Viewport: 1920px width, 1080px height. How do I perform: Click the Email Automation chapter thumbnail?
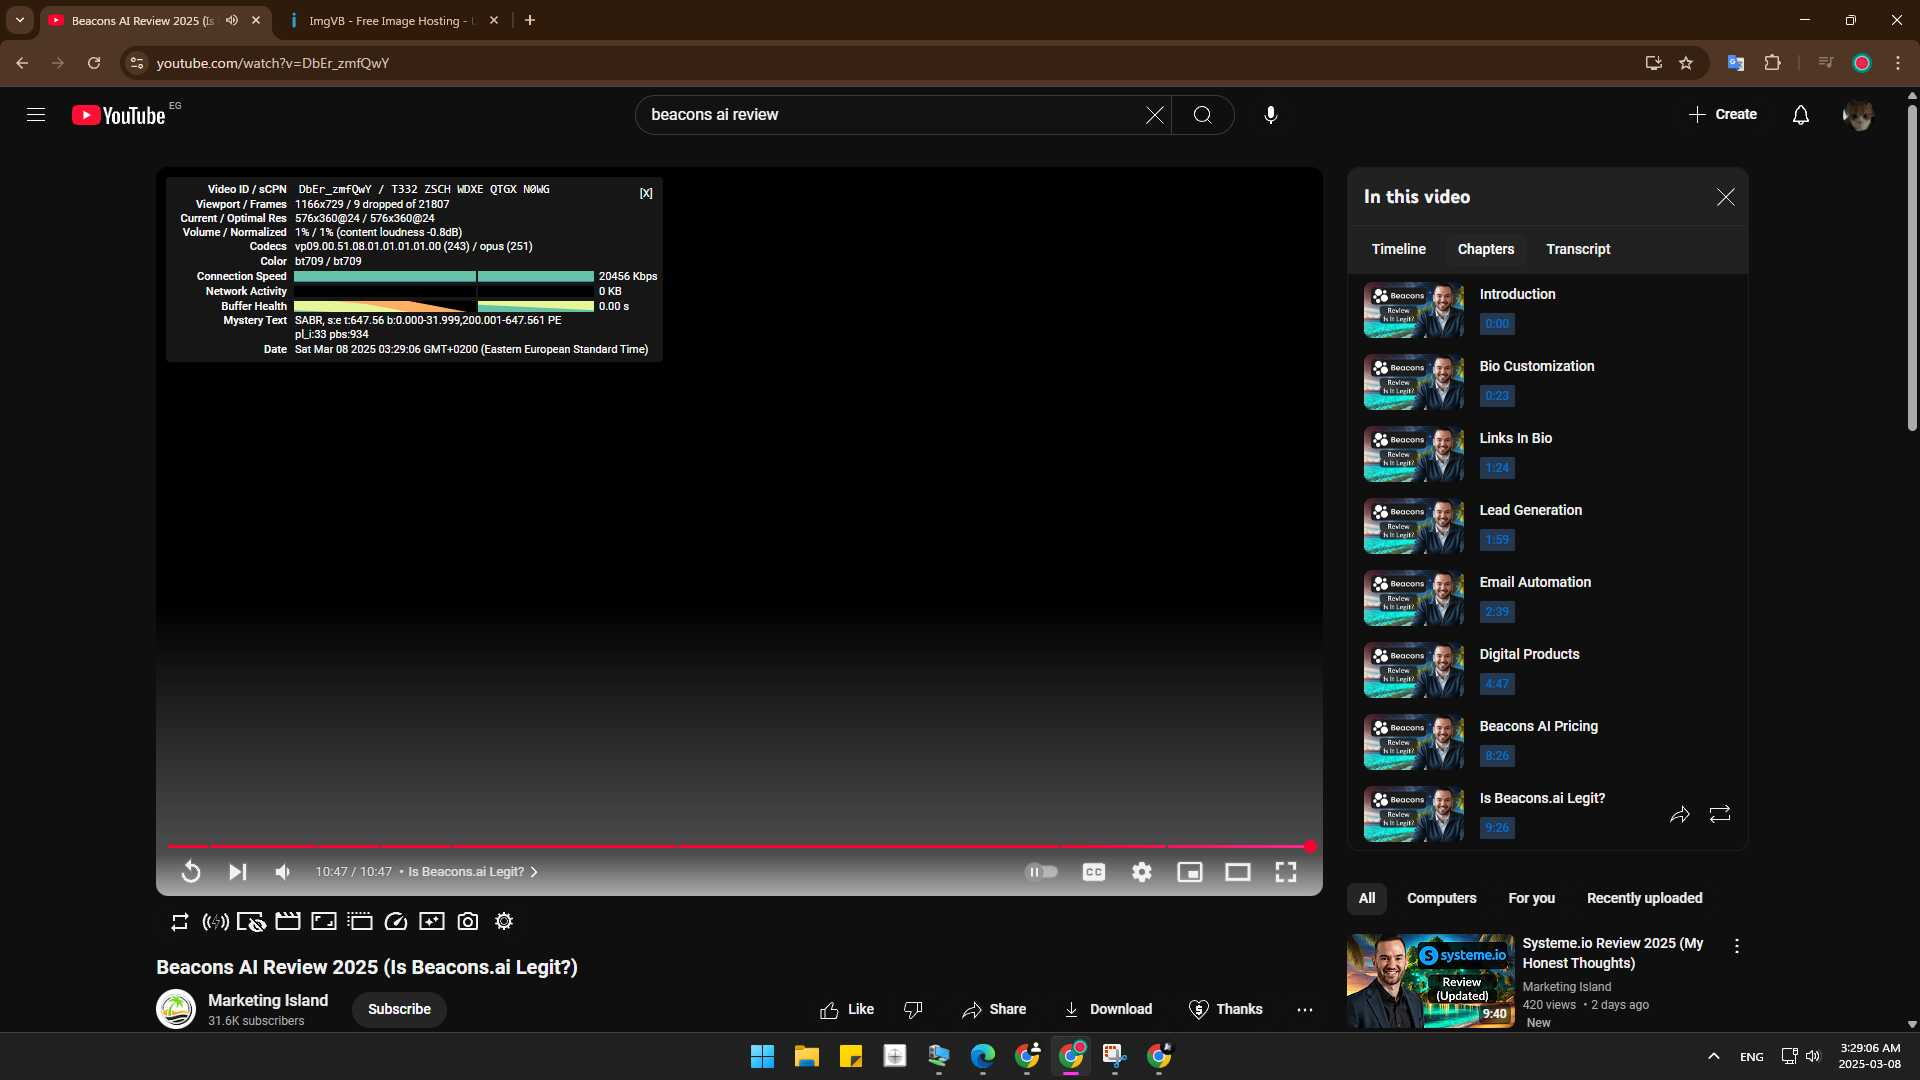(1413, 598)
